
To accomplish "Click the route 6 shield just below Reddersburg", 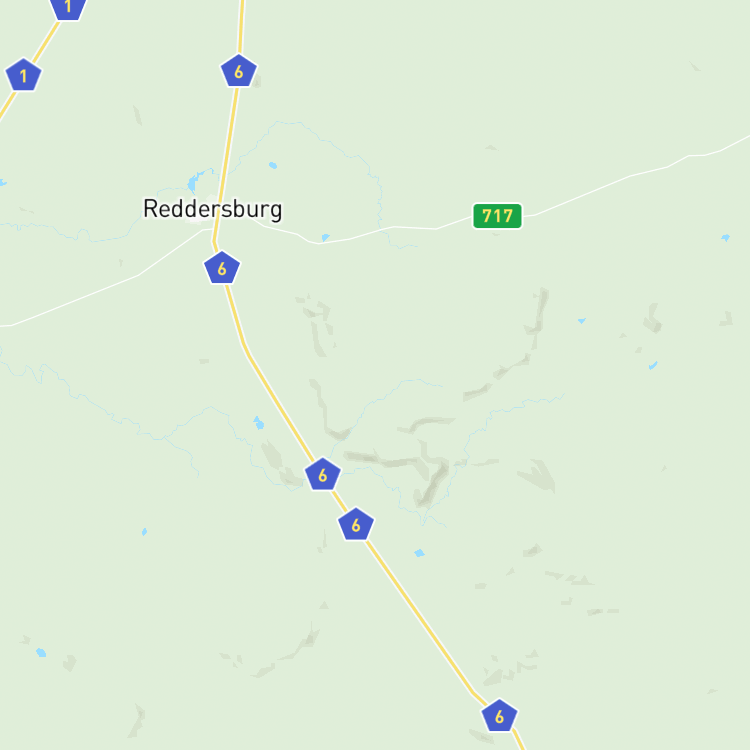I will pos(222,267).
